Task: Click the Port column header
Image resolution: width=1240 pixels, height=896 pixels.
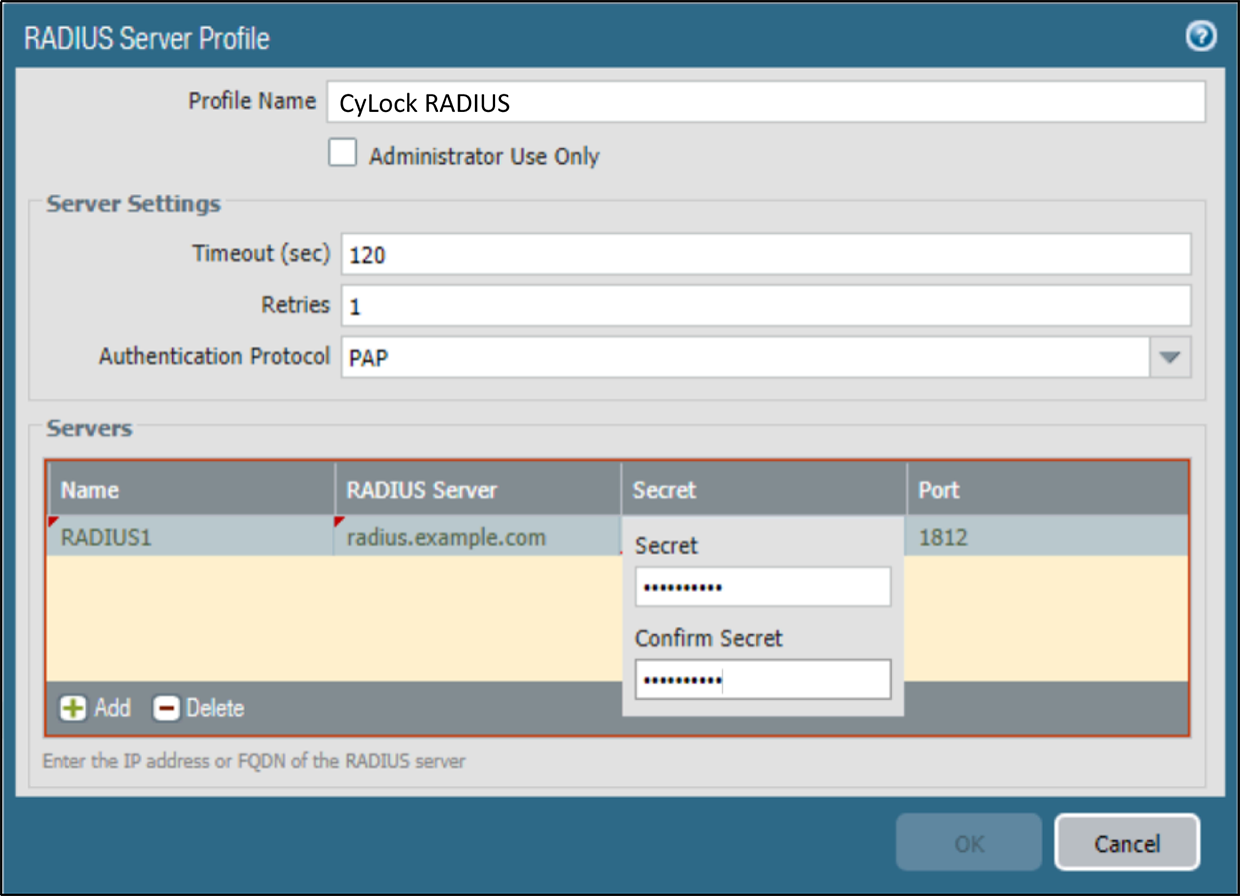Action: pos(1047,490)
